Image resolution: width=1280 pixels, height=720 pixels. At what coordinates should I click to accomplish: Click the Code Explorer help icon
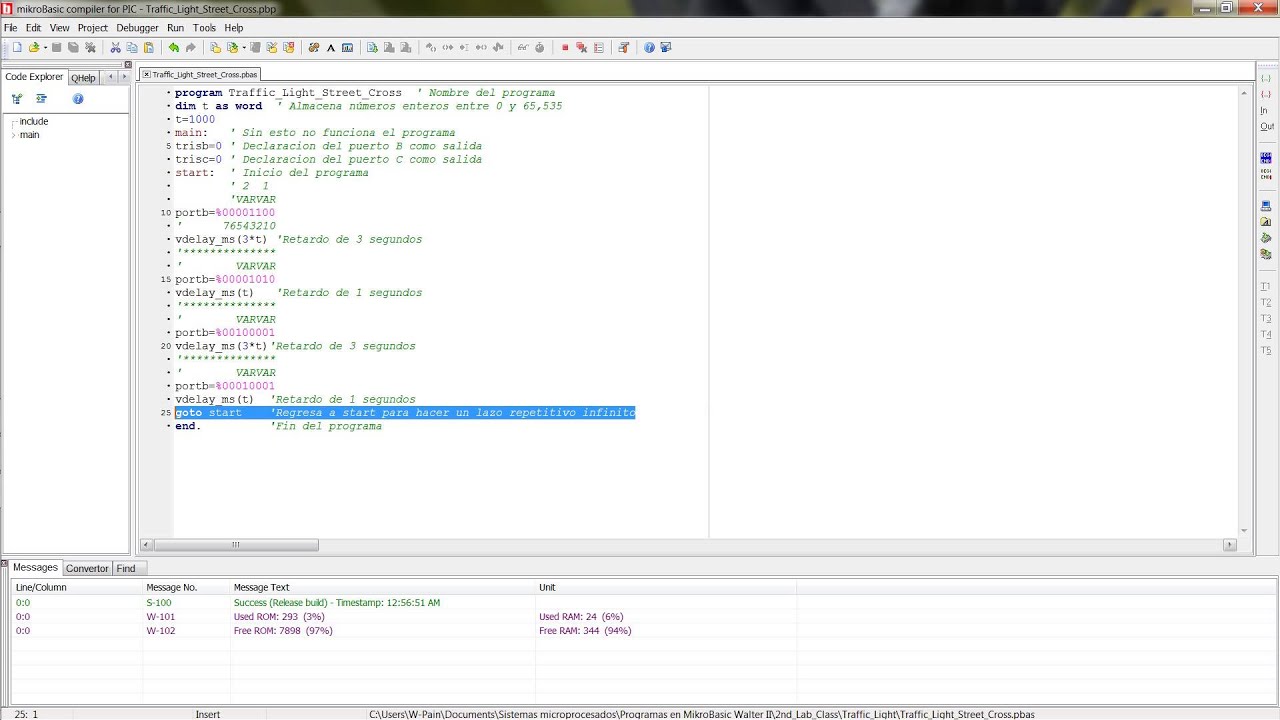pos(78,99)
